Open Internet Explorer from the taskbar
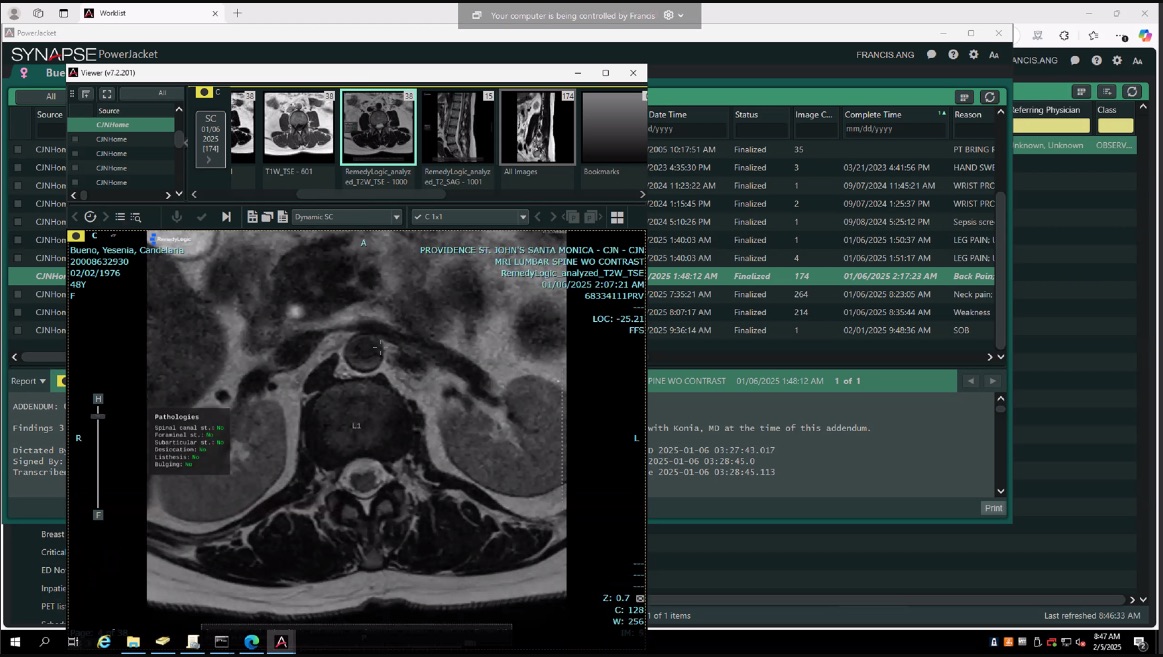1163x657 pixels. pos(104,642)
